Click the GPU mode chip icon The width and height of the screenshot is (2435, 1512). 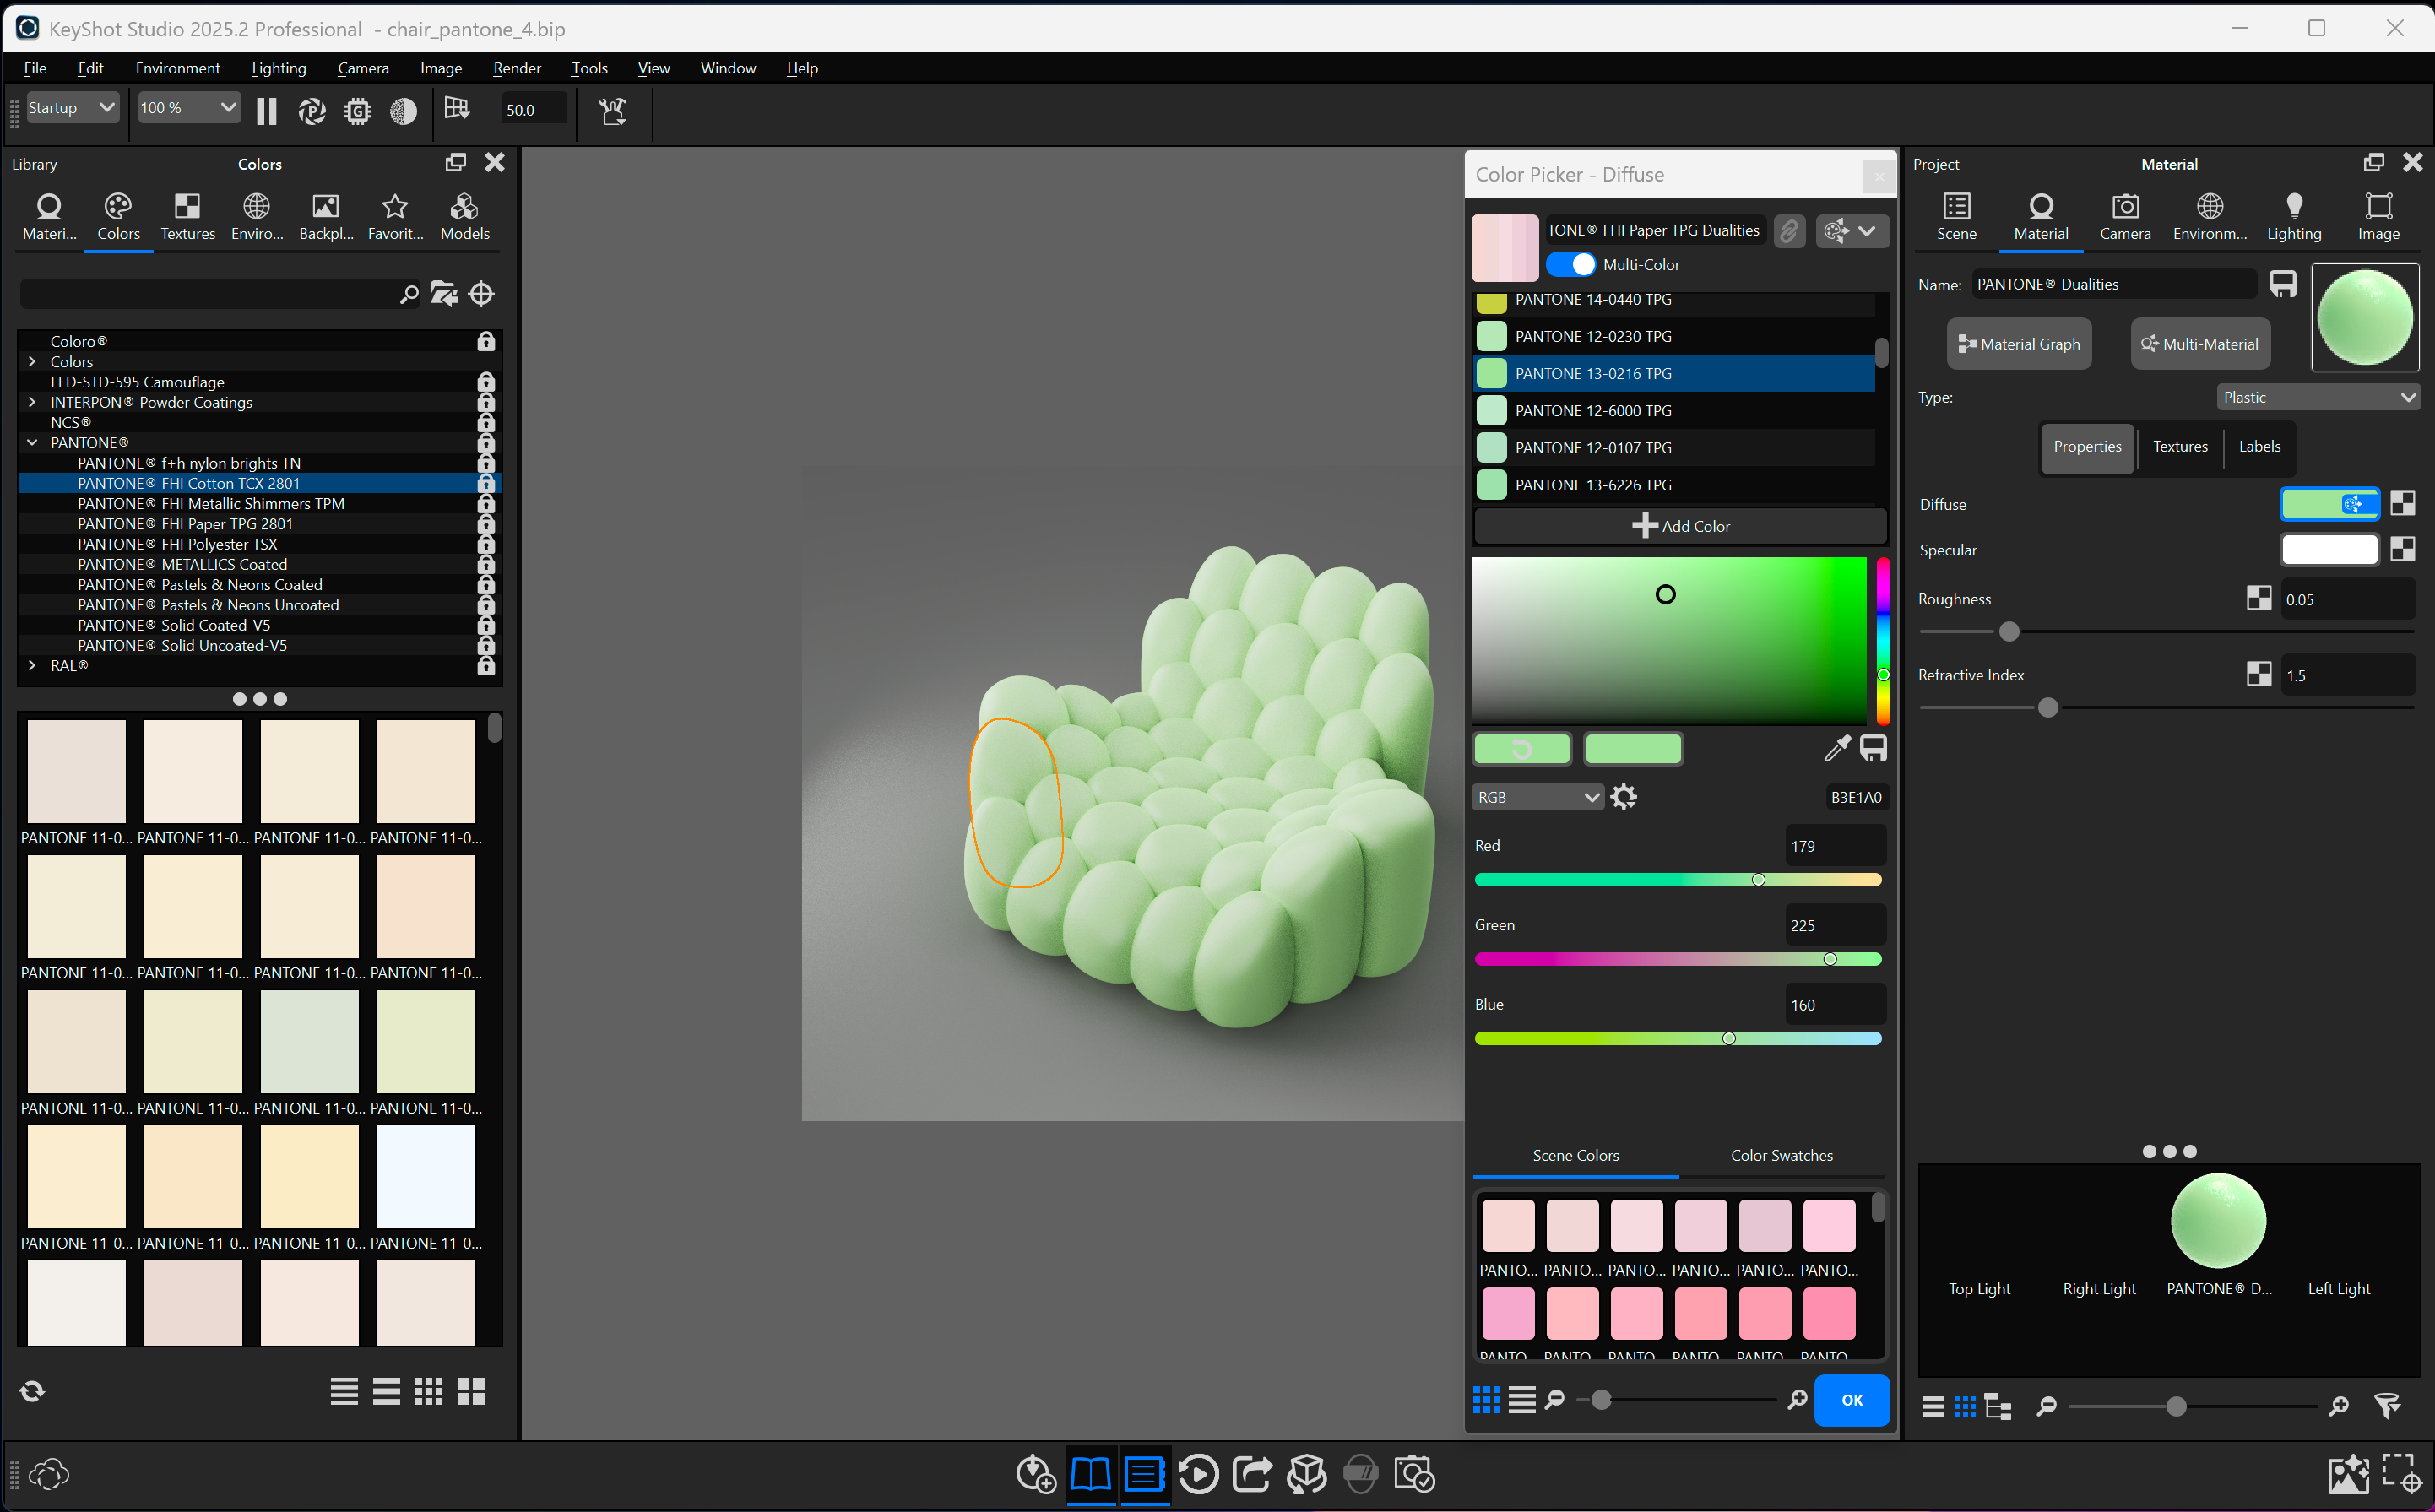click(357, 111)
